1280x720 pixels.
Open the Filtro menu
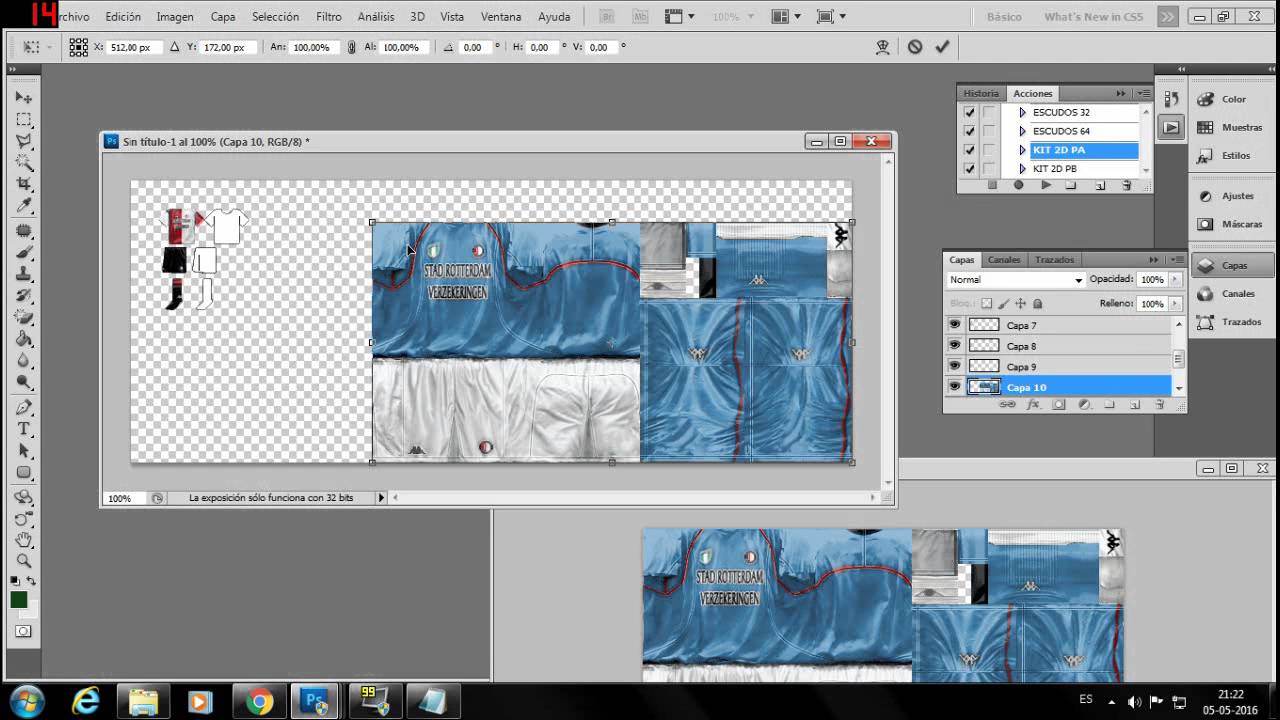point(329,17)
